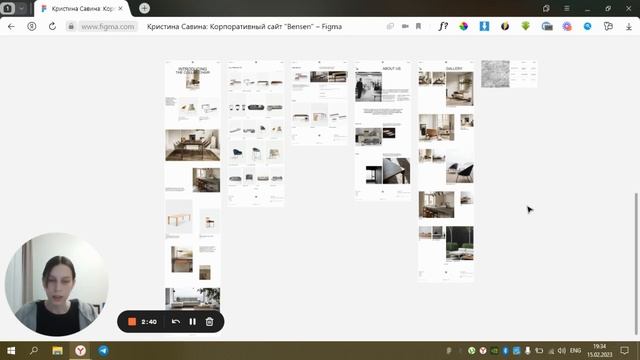640x360 pixels.
Task: Stop the screen recording with orange square
Action: click(132, 322)
